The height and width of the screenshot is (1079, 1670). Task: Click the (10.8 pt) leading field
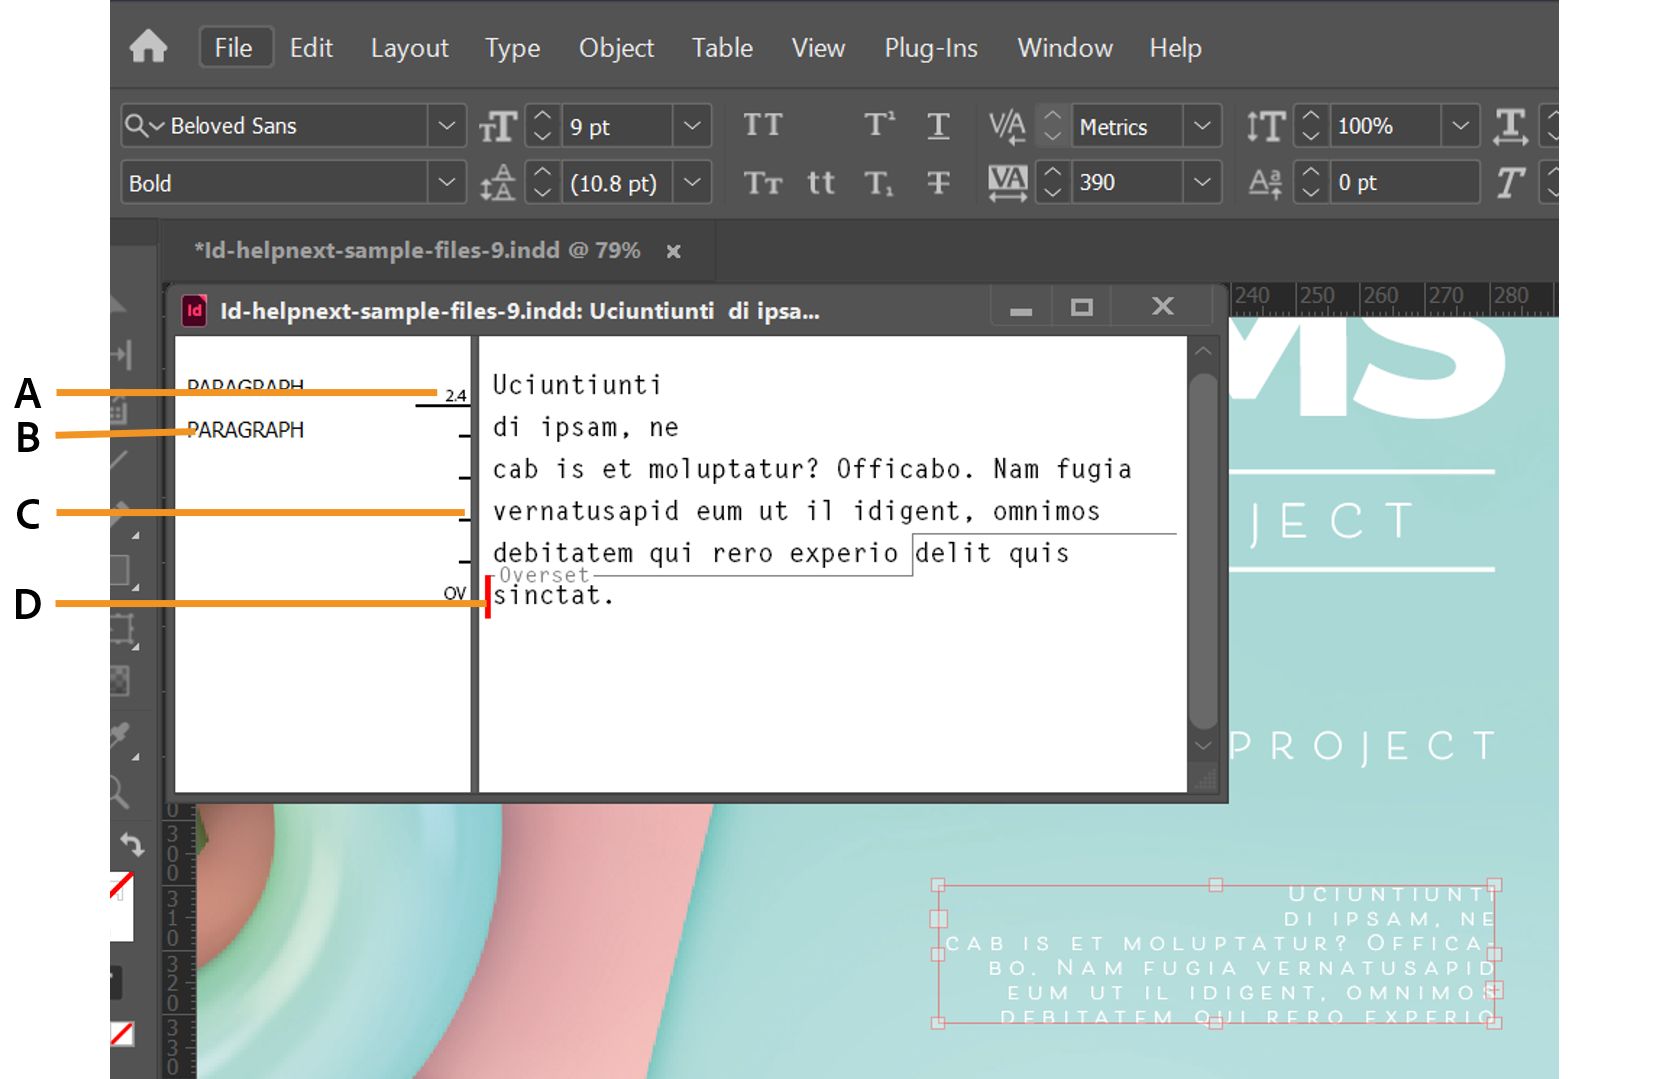[617, 183]
